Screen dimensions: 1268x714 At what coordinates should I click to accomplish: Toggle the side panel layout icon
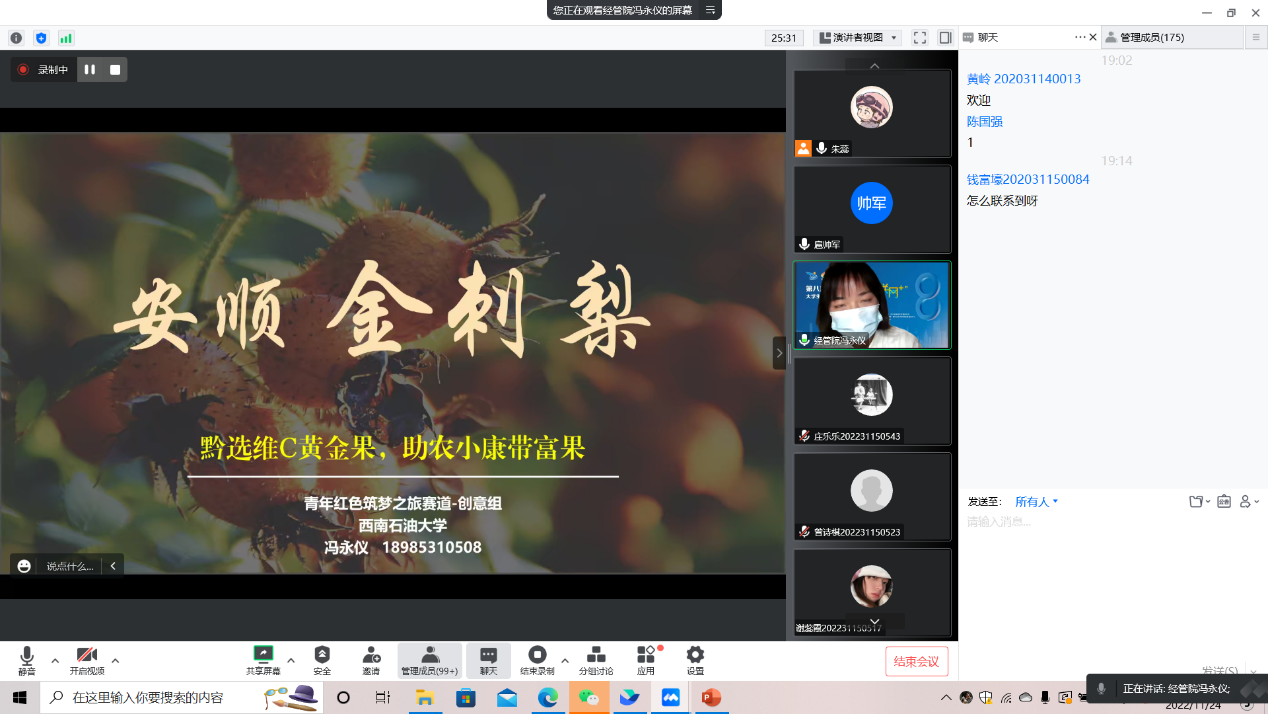point(945,38)
